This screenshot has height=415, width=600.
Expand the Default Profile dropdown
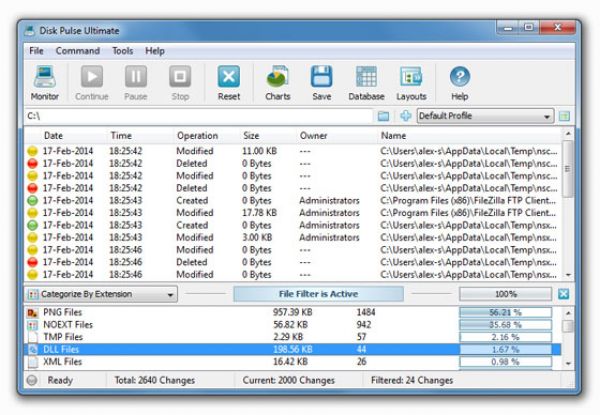pos(484,116)
